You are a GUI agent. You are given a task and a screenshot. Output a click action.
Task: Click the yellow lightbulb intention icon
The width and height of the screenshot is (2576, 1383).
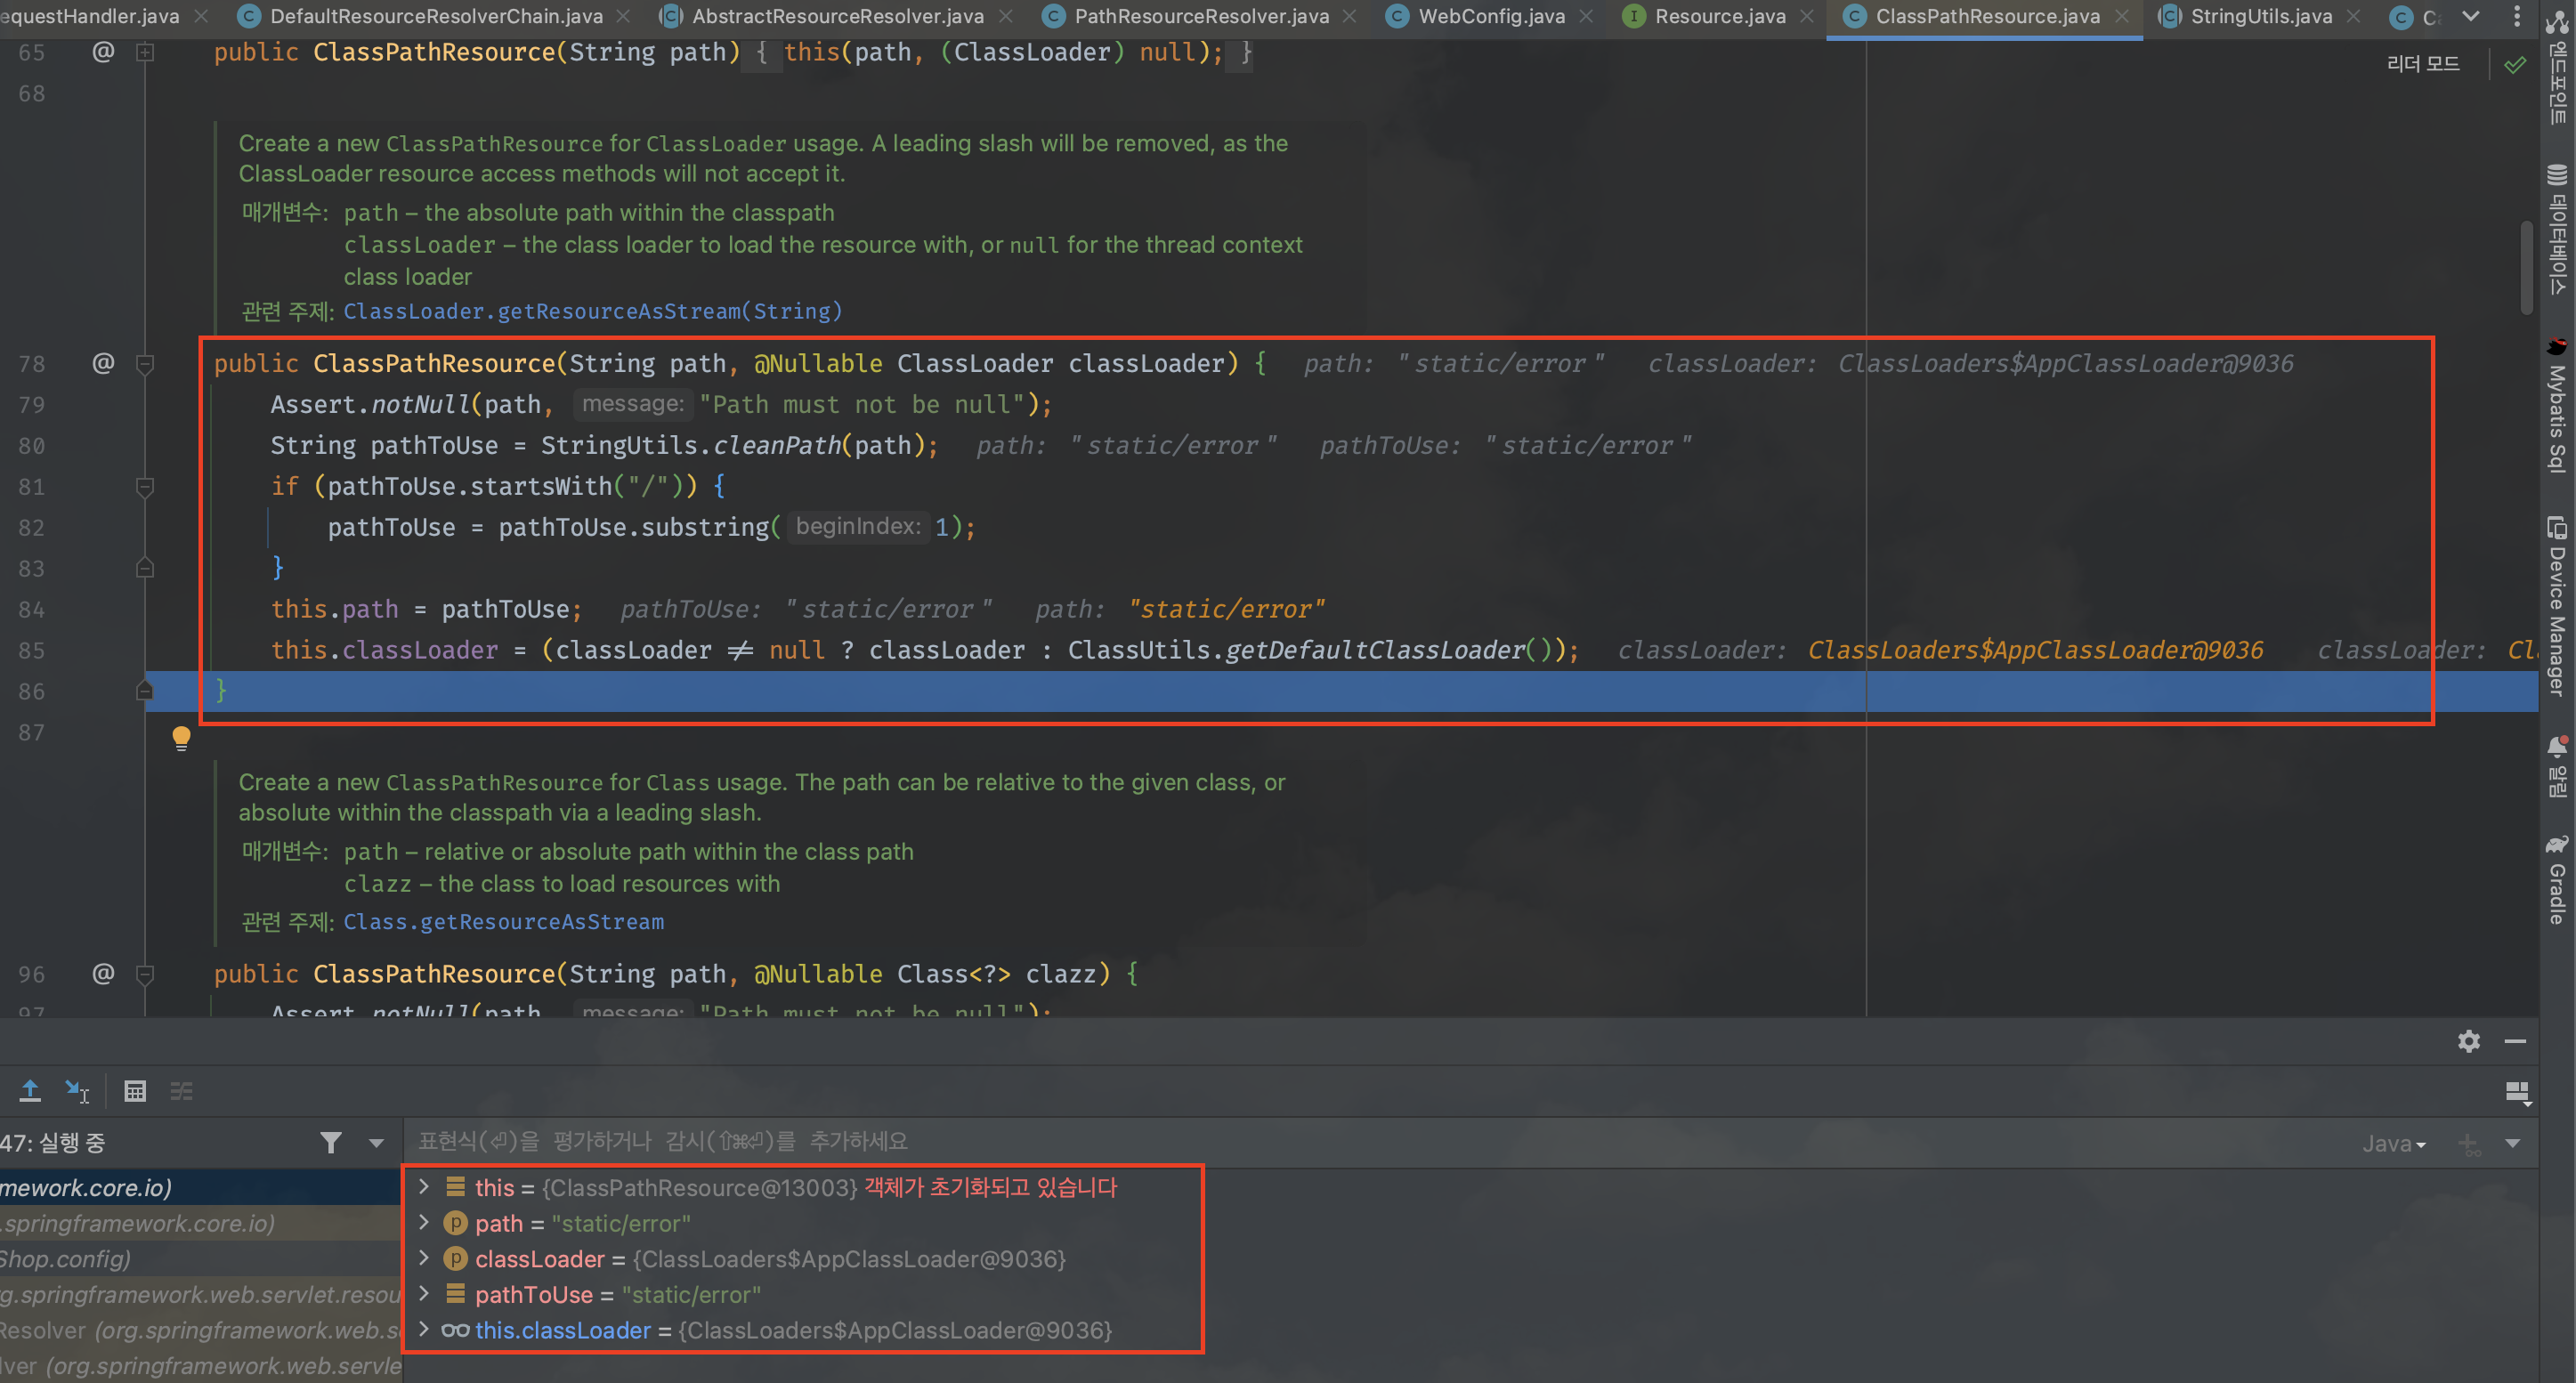(x=181, y=739)
